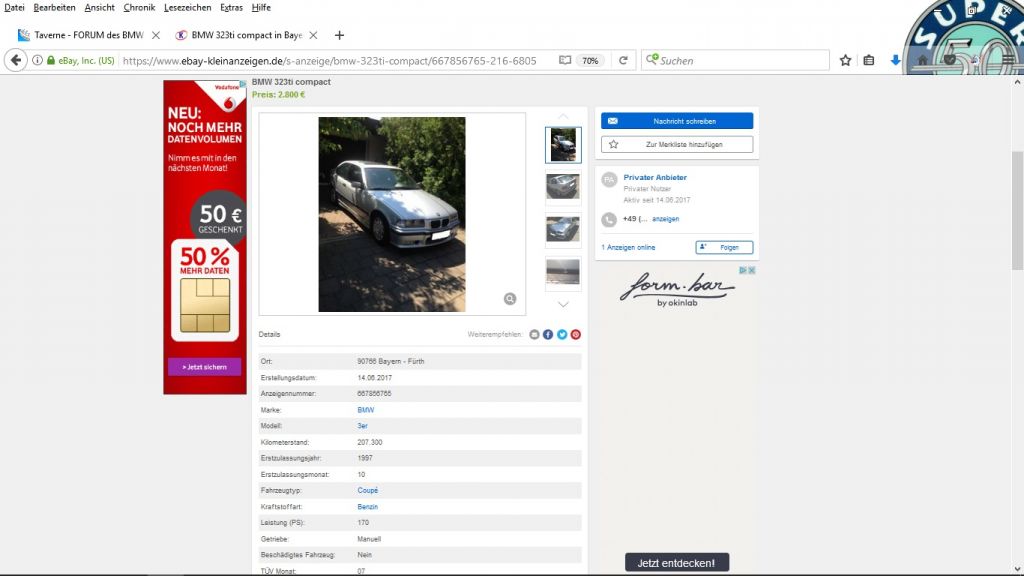
Task: Click the location '90766 Bayern - Fürth'
Action: pos(391,361)
